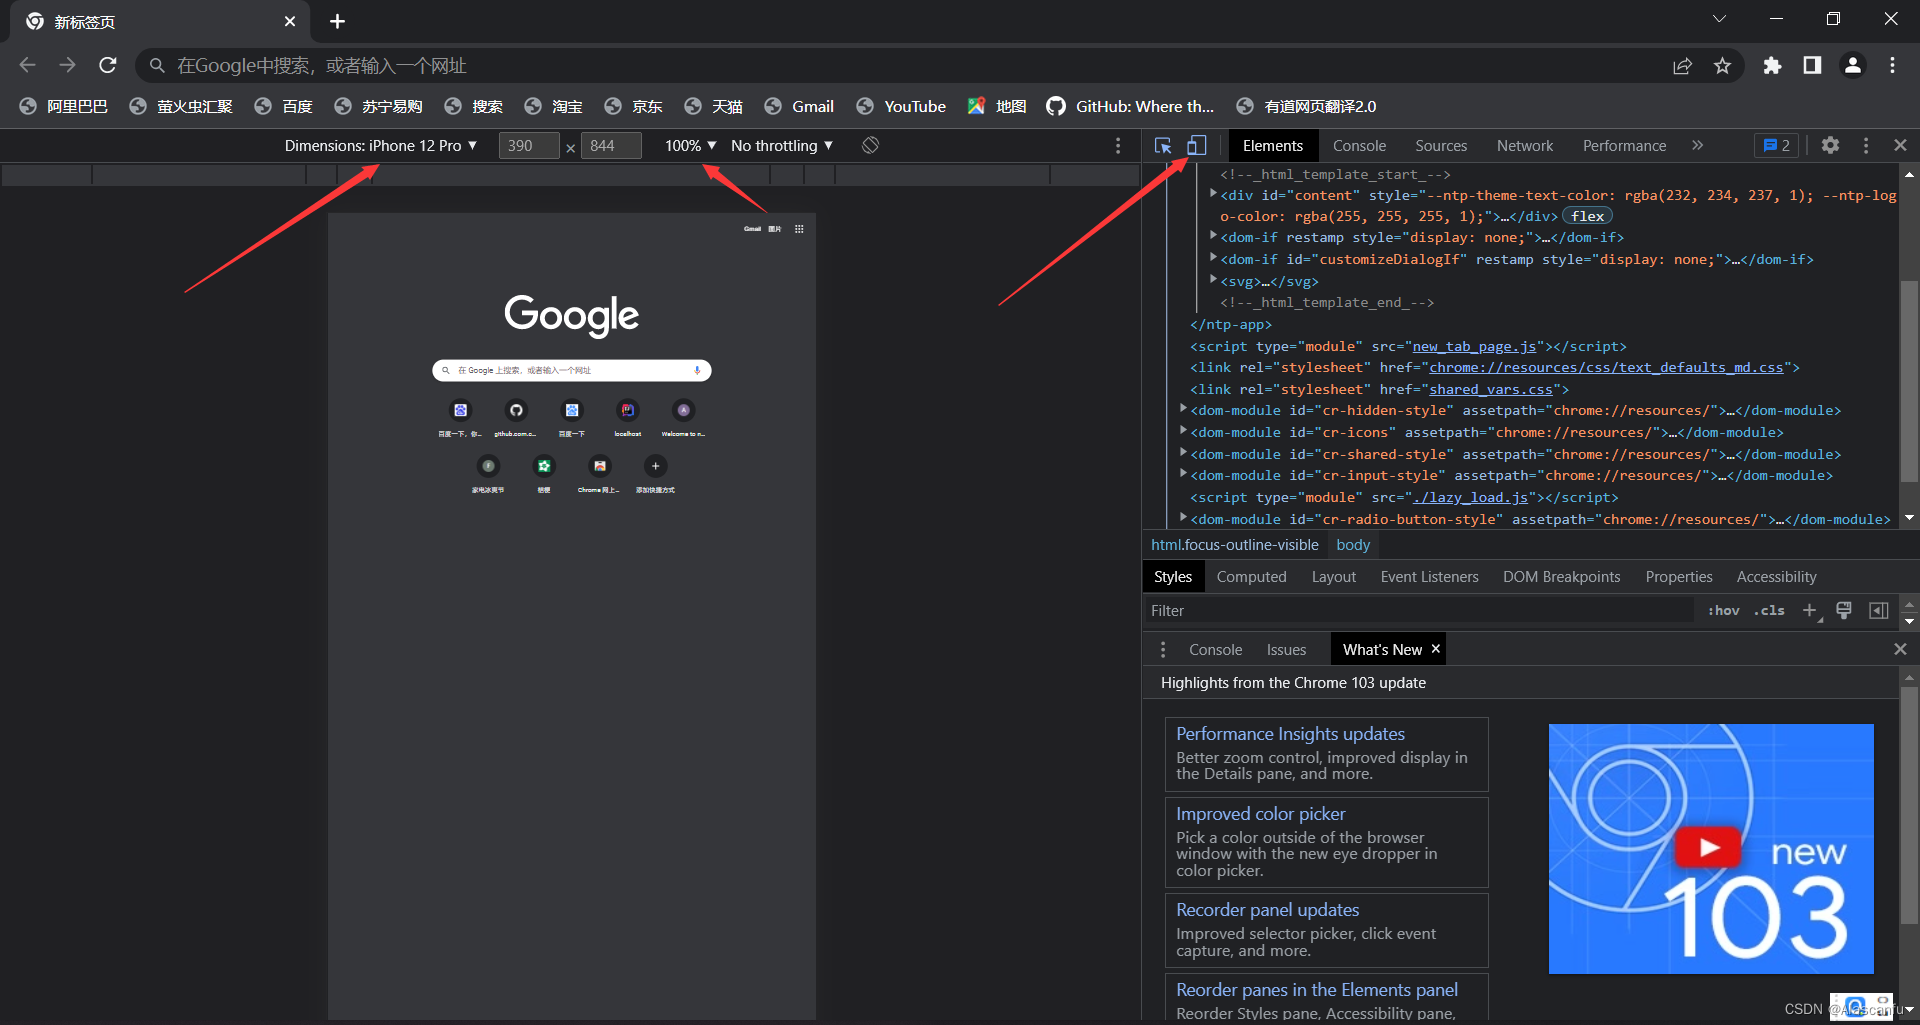Close the bottom drawer
1920x1025 pixels.
1900,650
